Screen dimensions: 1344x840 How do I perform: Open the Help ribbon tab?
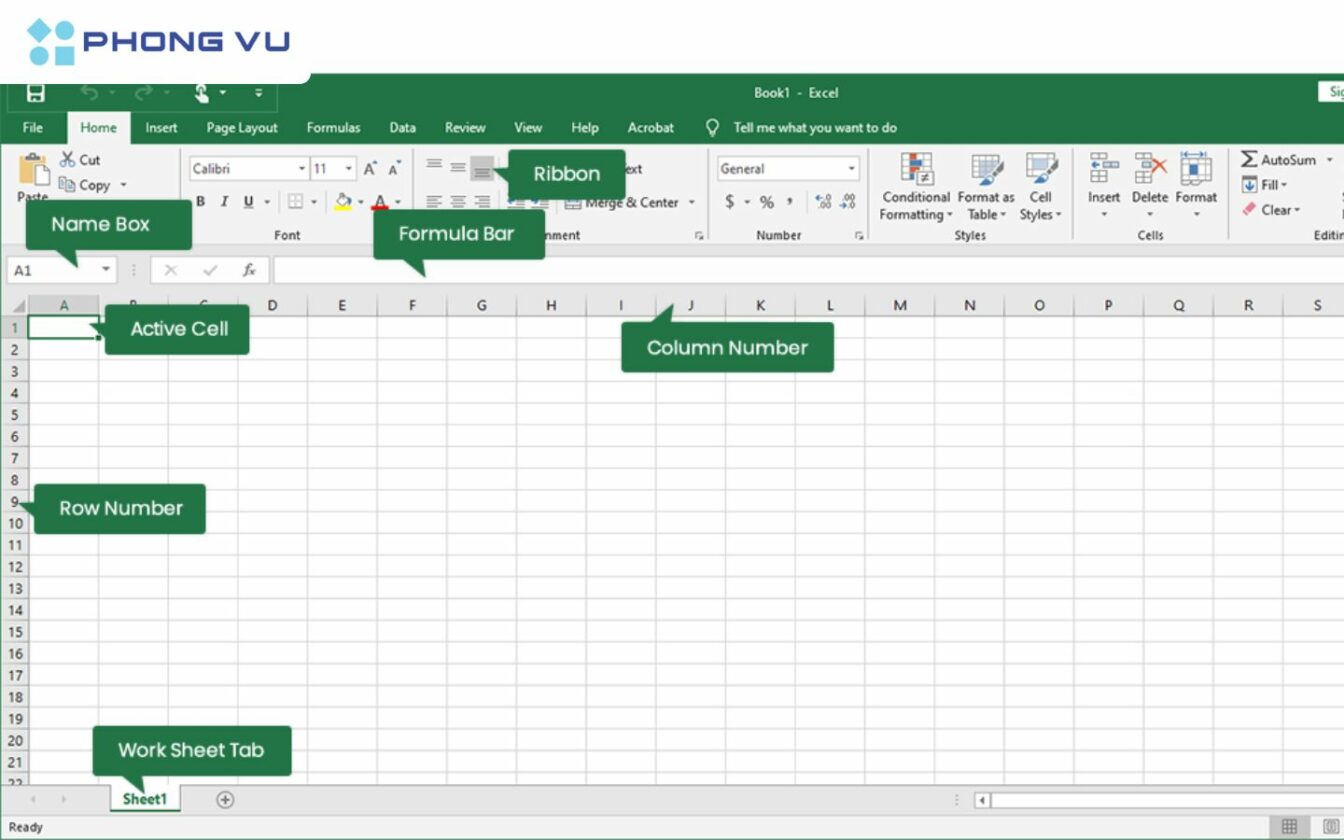pos(585,128)
